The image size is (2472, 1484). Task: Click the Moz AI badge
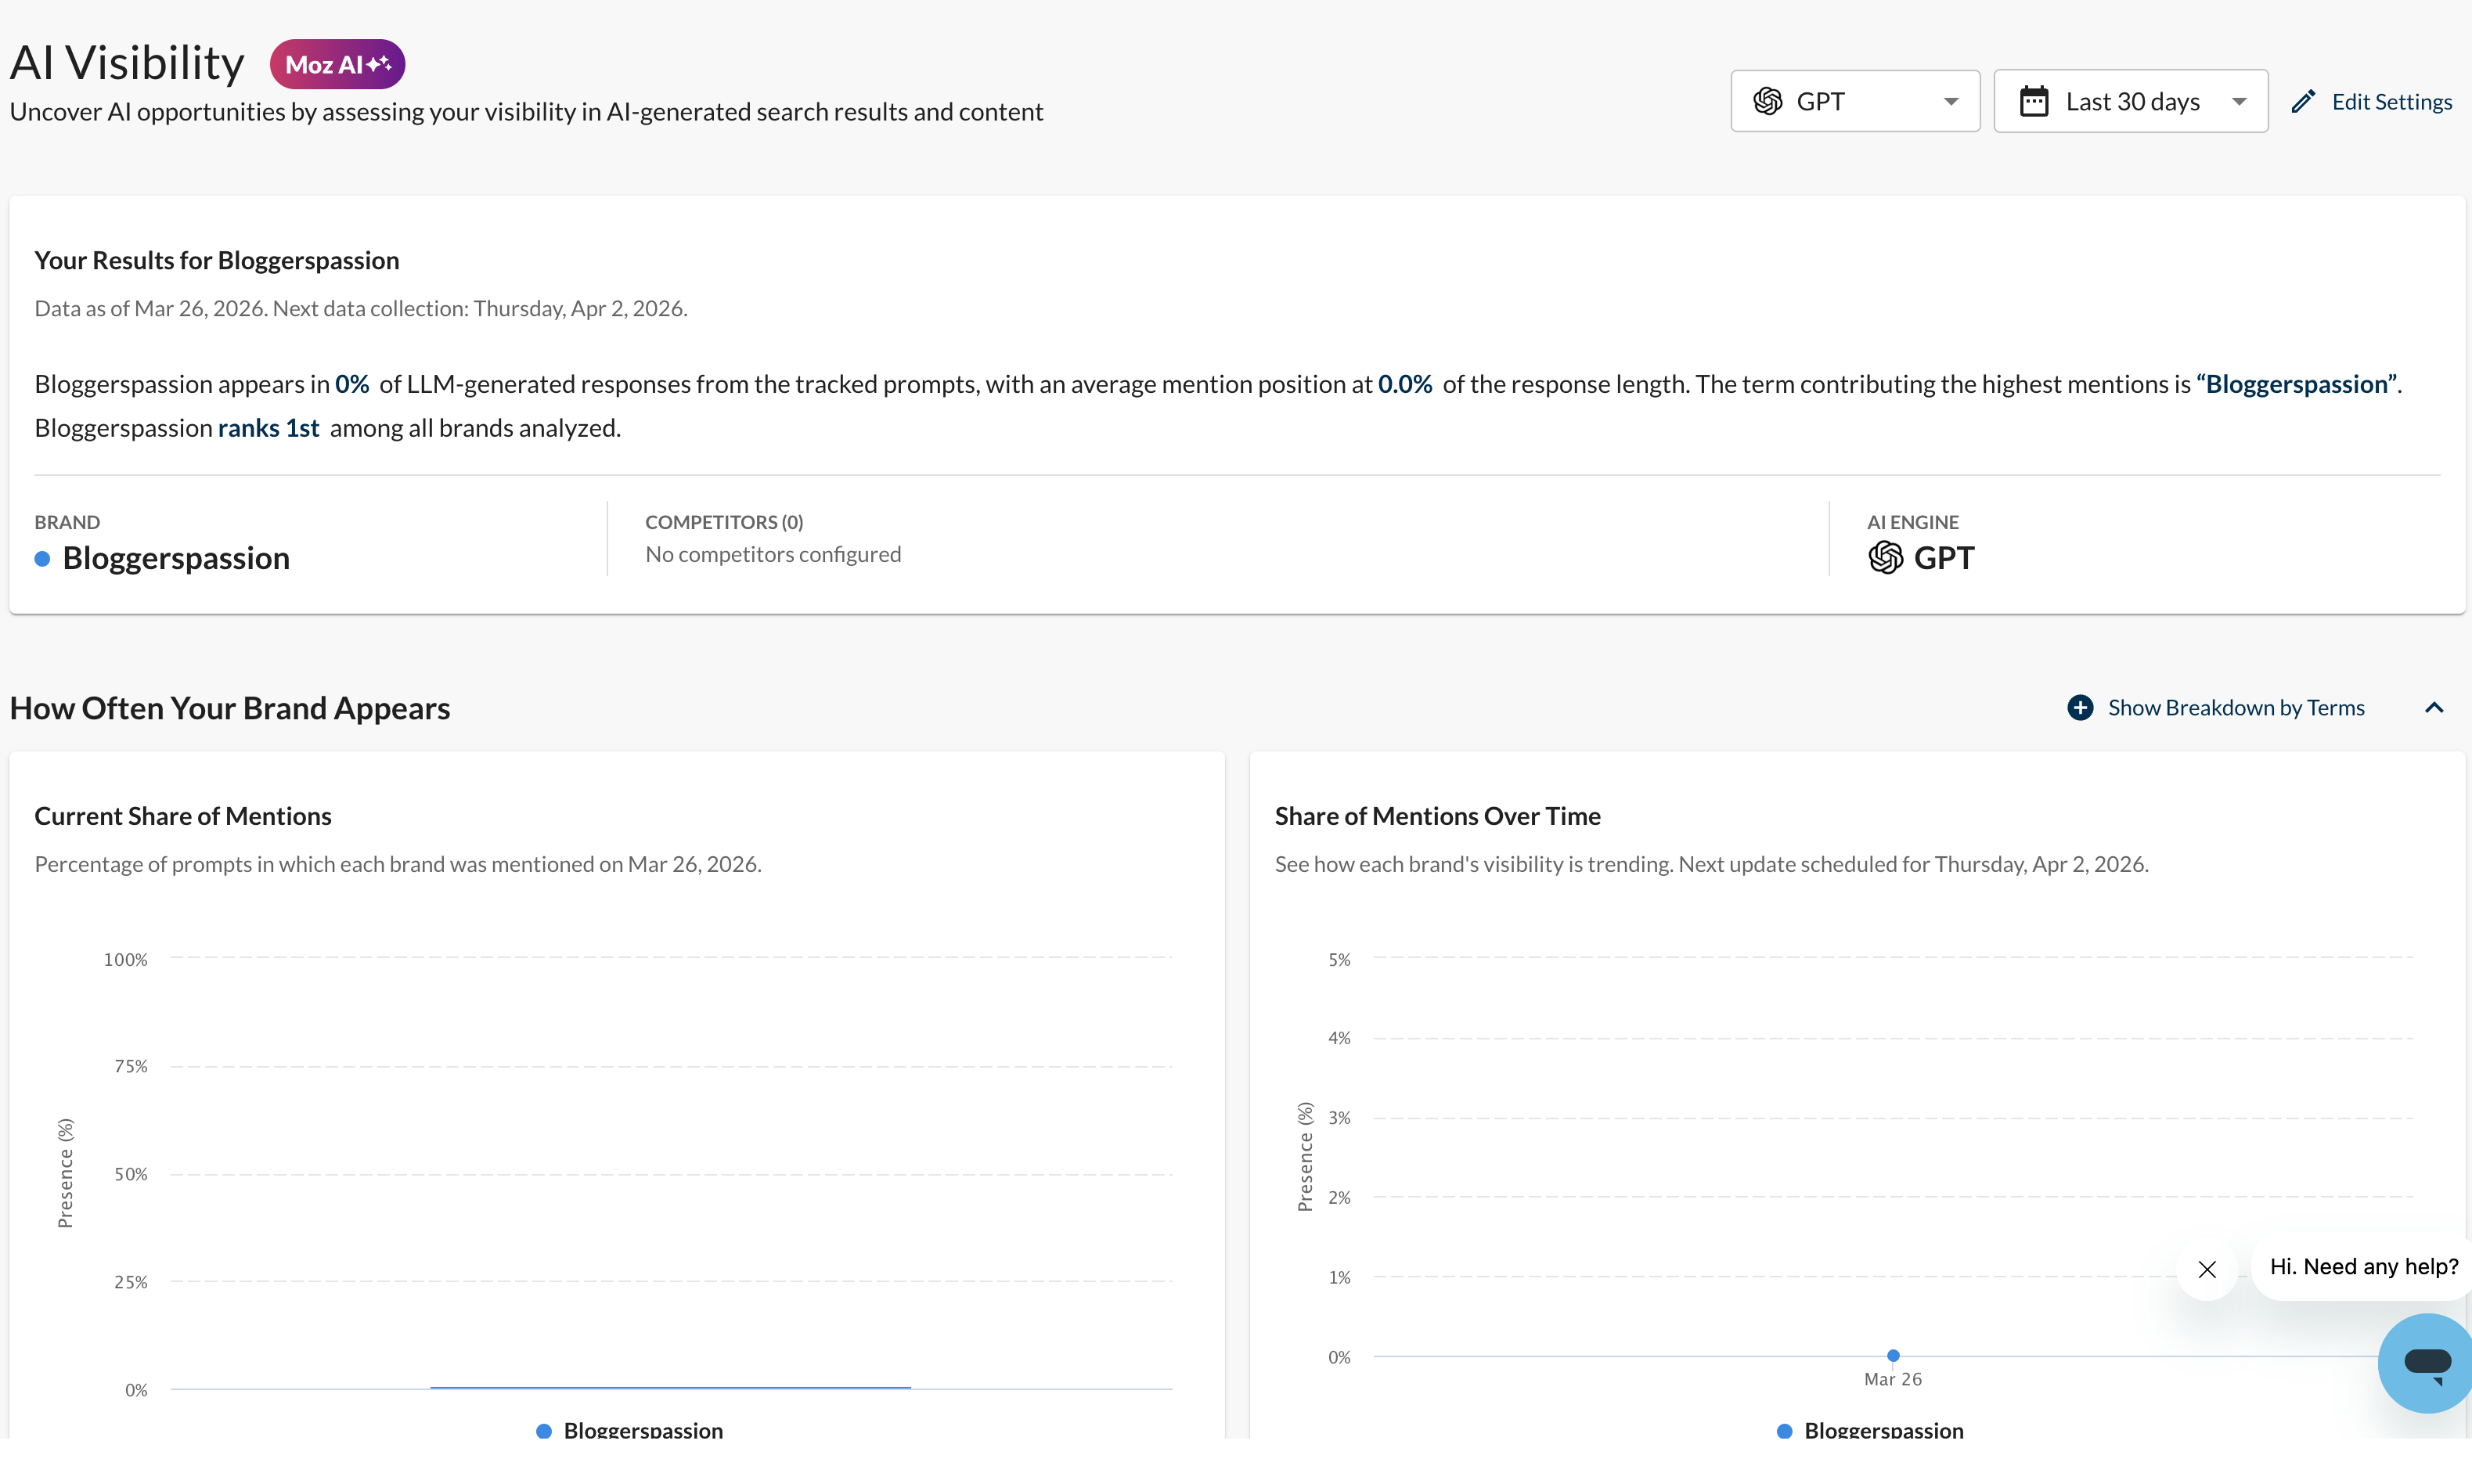pos(337,64)
